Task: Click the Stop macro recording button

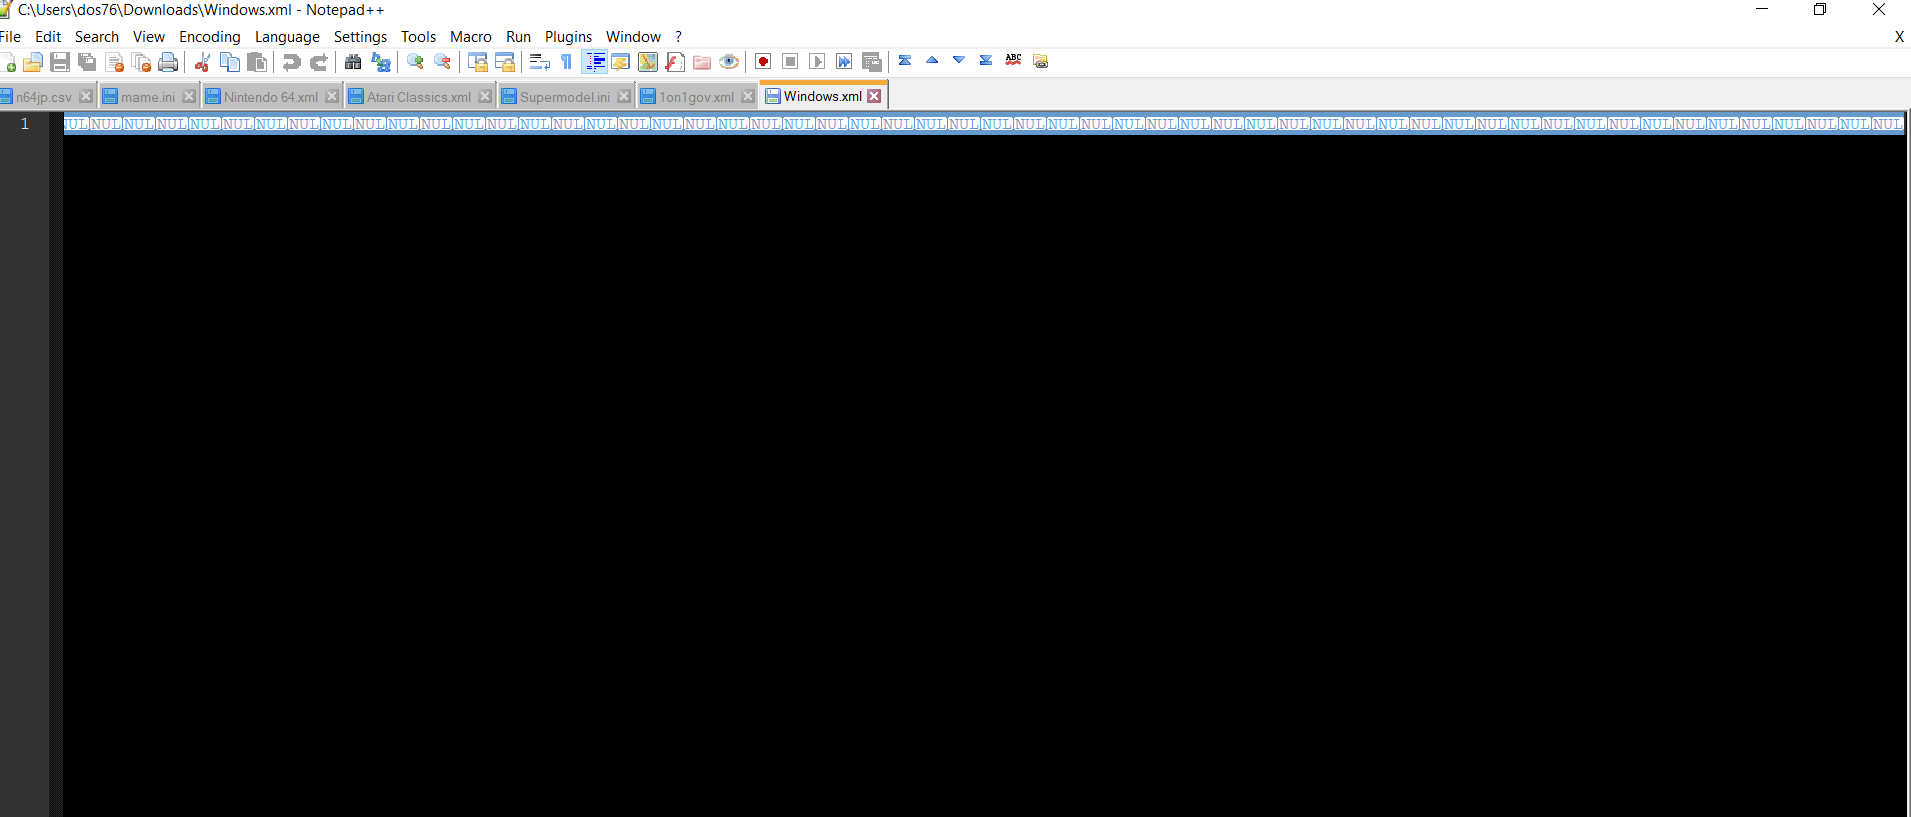Action: 790,62
